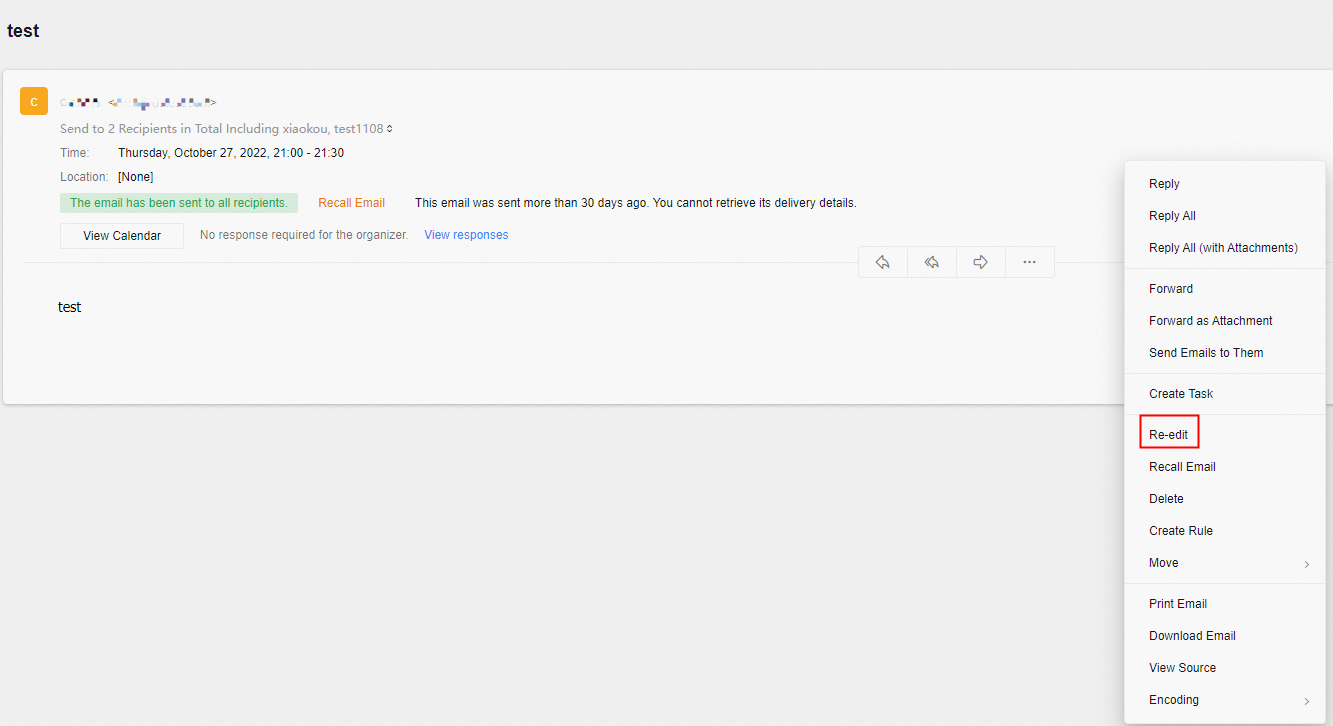
Task: Expand the recipients list beside test1108
Action: pyautogui.click(x=390, y=128)
